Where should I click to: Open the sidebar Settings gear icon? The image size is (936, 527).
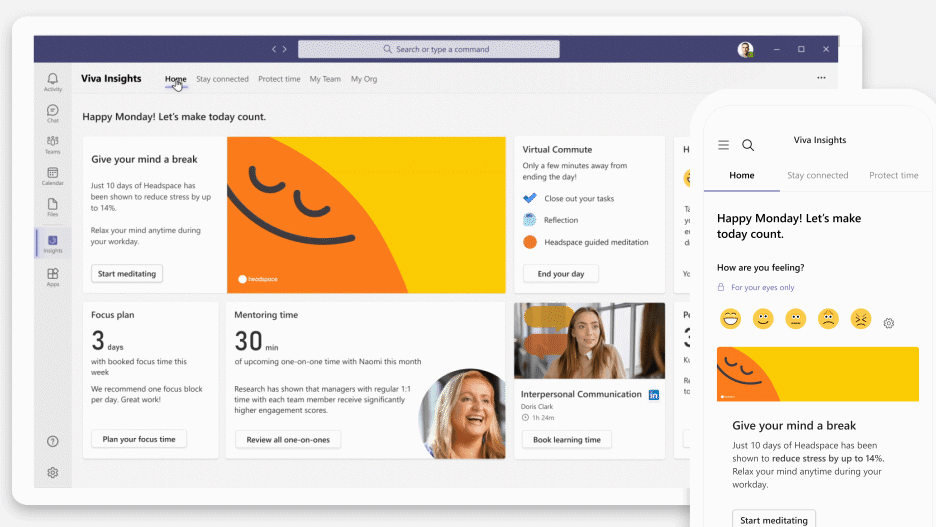(x=53, y=473)
